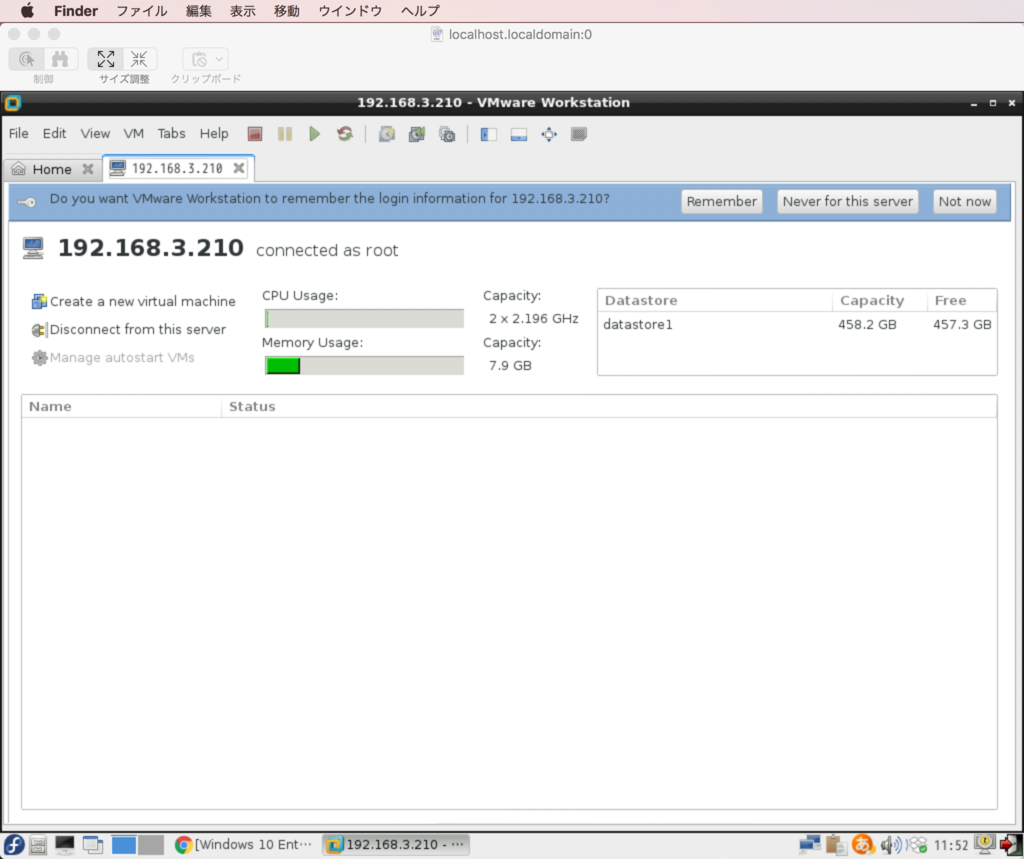The width and height of the screenshot is (1024, 859).
Task: Click the 457.3 GB free cell
Action: [962, 324]
